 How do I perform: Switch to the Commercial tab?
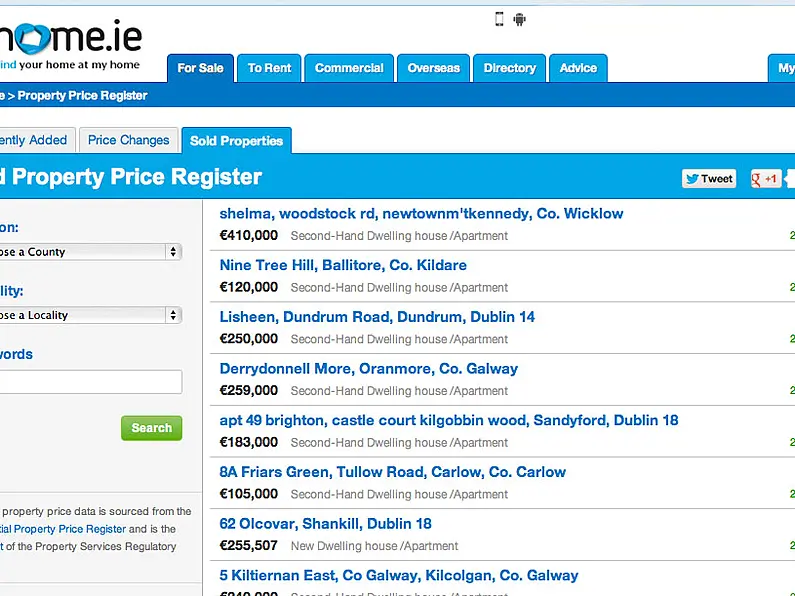349,68
